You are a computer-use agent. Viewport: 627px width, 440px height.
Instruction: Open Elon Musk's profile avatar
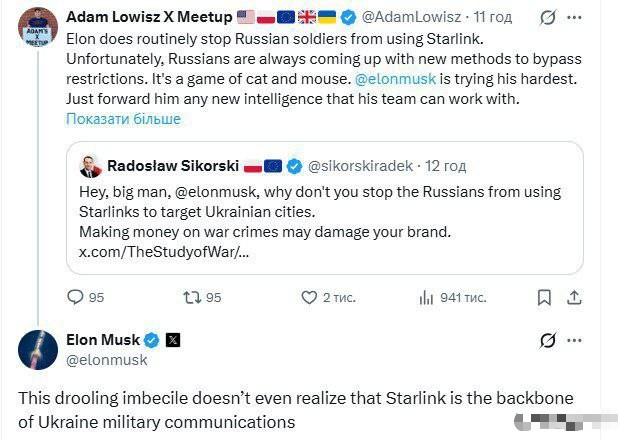pos(37,349)
